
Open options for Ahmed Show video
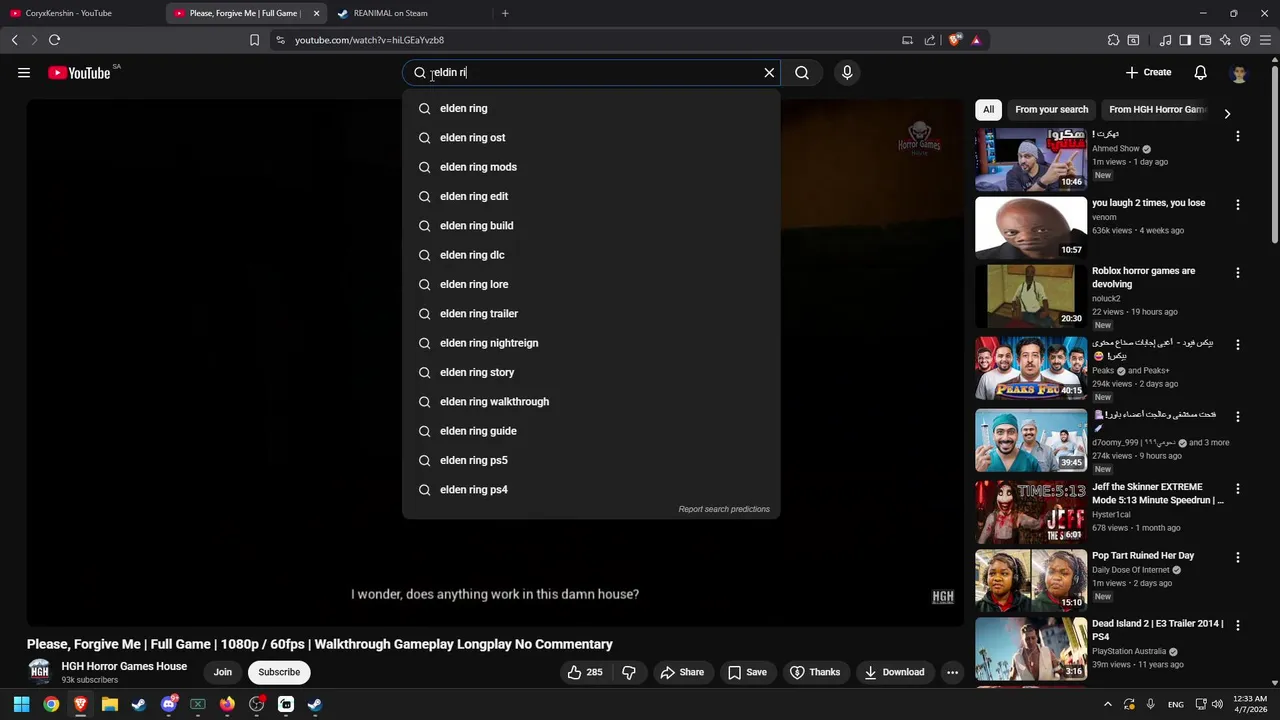point(1237,136)
